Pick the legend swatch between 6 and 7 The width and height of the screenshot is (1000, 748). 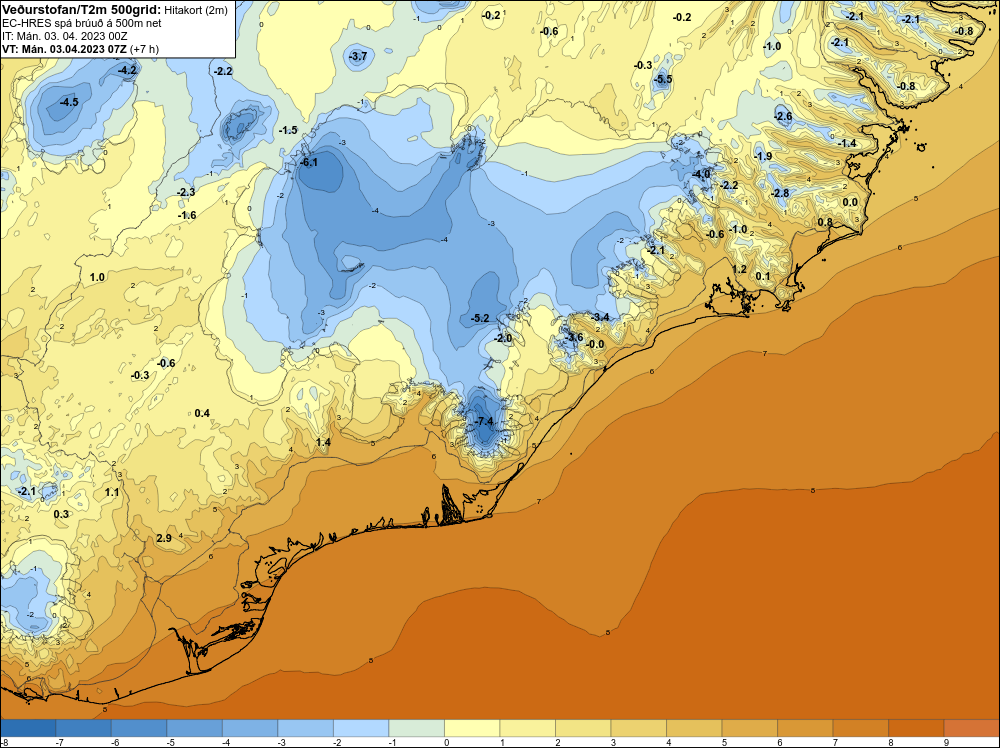(805, 728)
